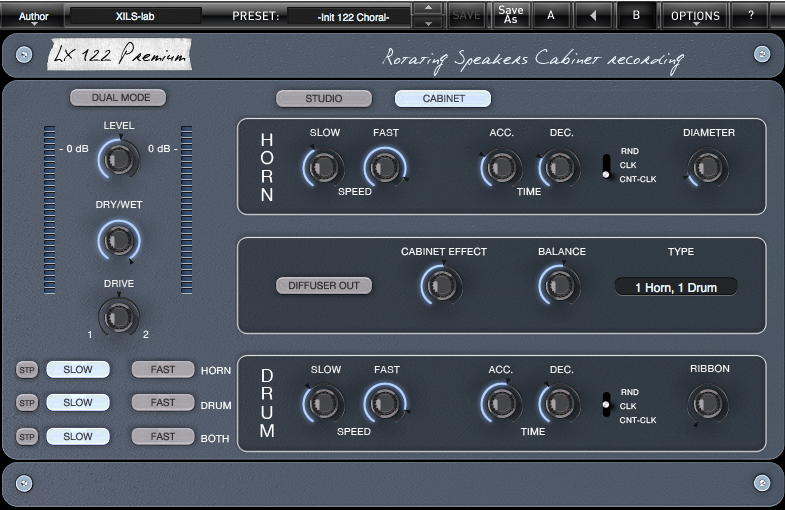The width and height of the screenshot is (785, 510).
Task: Switch to Cabinet view
Action: [443, 99]
